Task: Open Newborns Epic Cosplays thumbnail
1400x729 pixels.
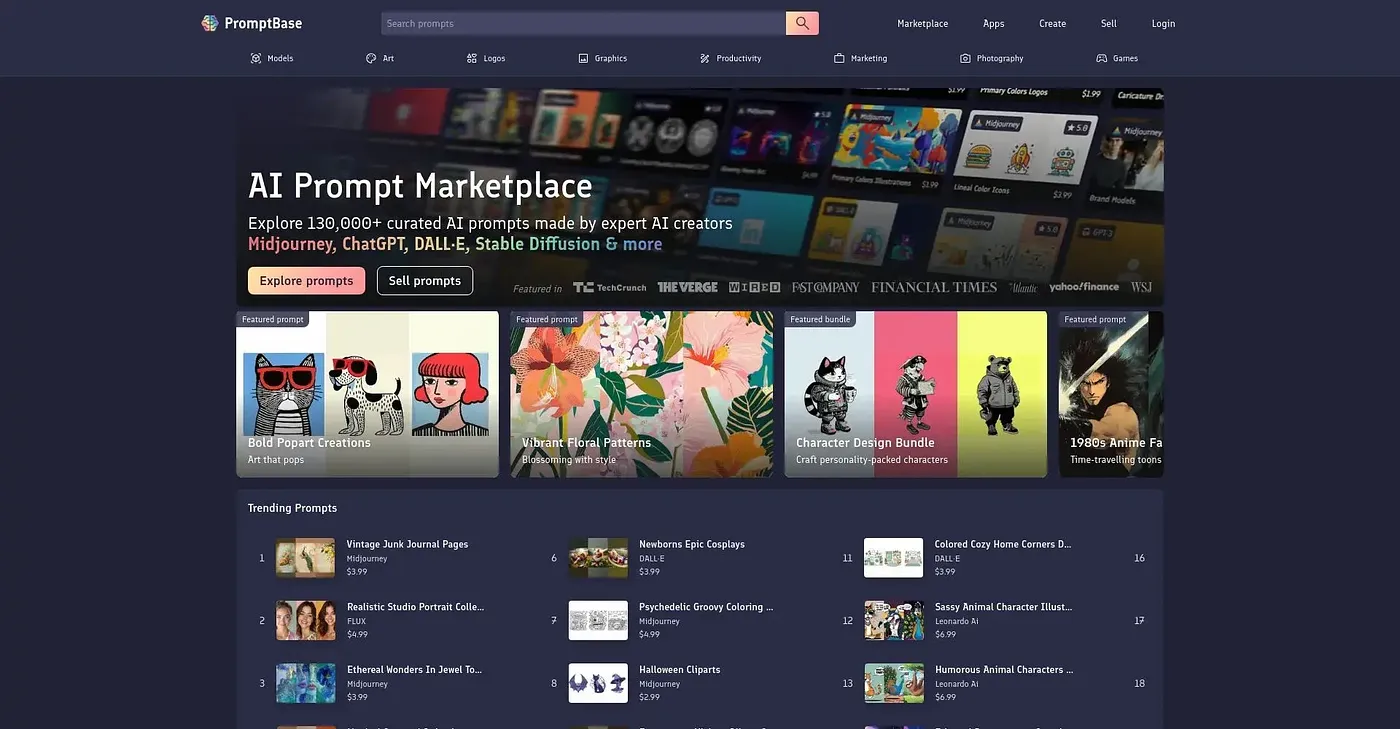Action: [x=598, y=558]
